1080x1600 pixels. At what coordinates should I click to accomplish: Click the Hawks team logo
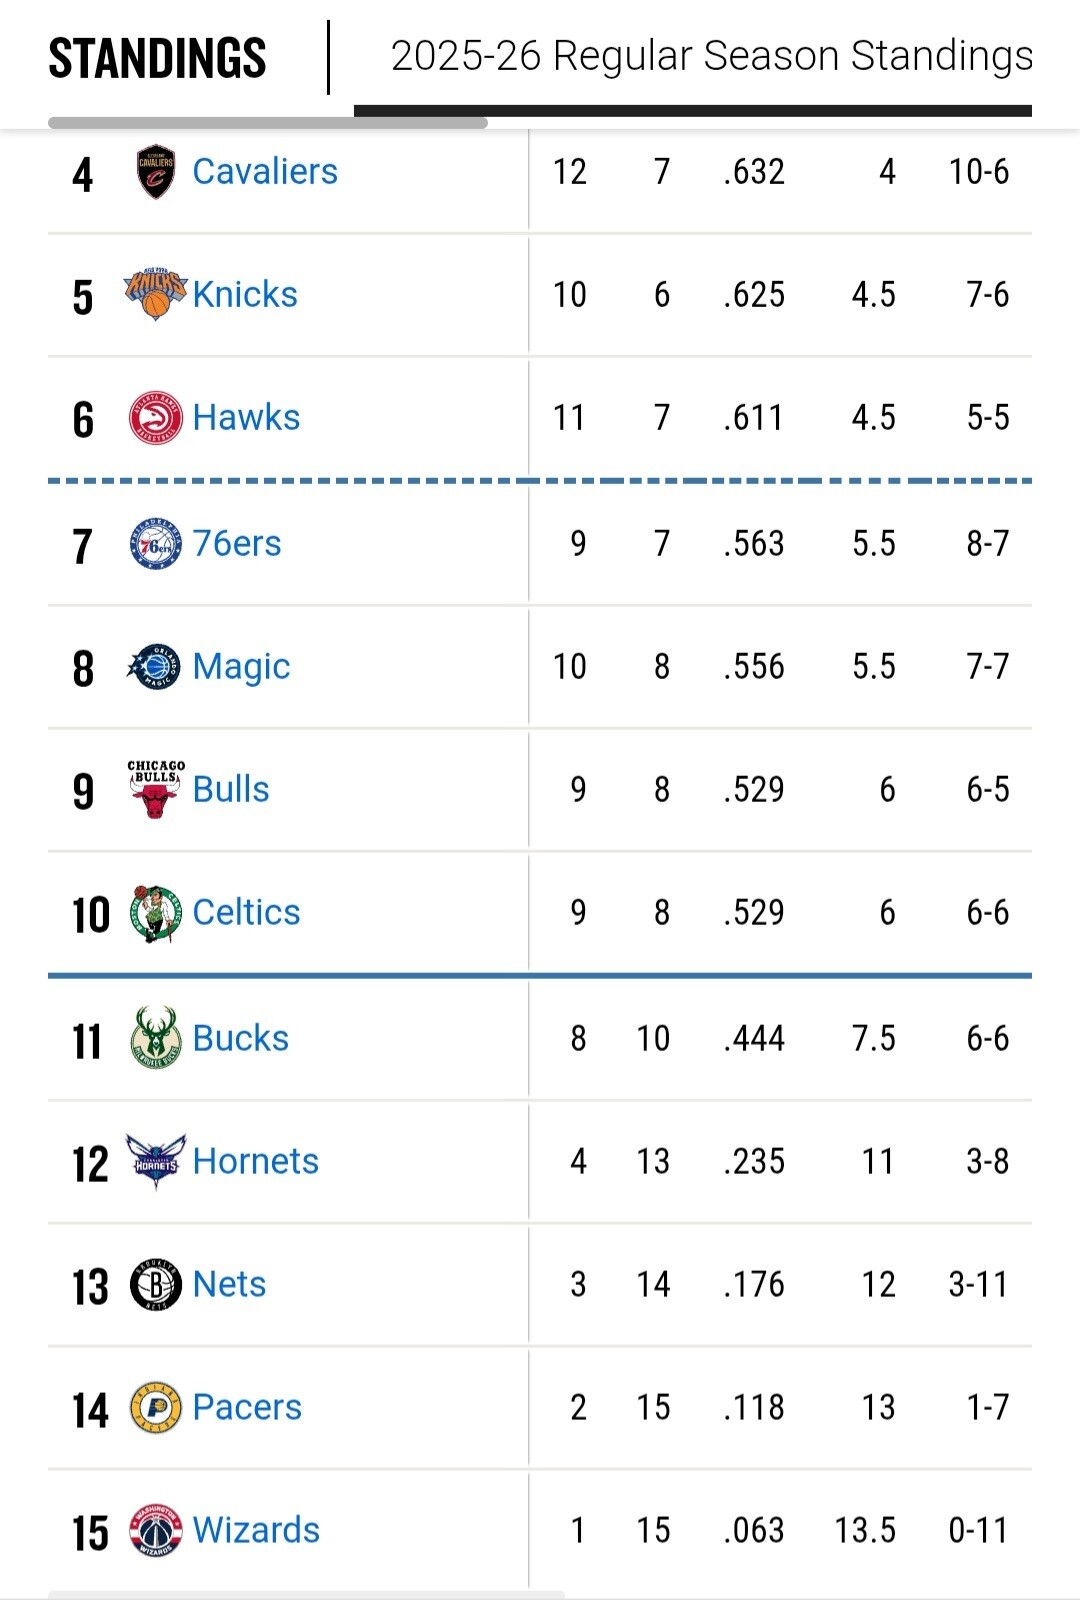(x=155, y=418)
